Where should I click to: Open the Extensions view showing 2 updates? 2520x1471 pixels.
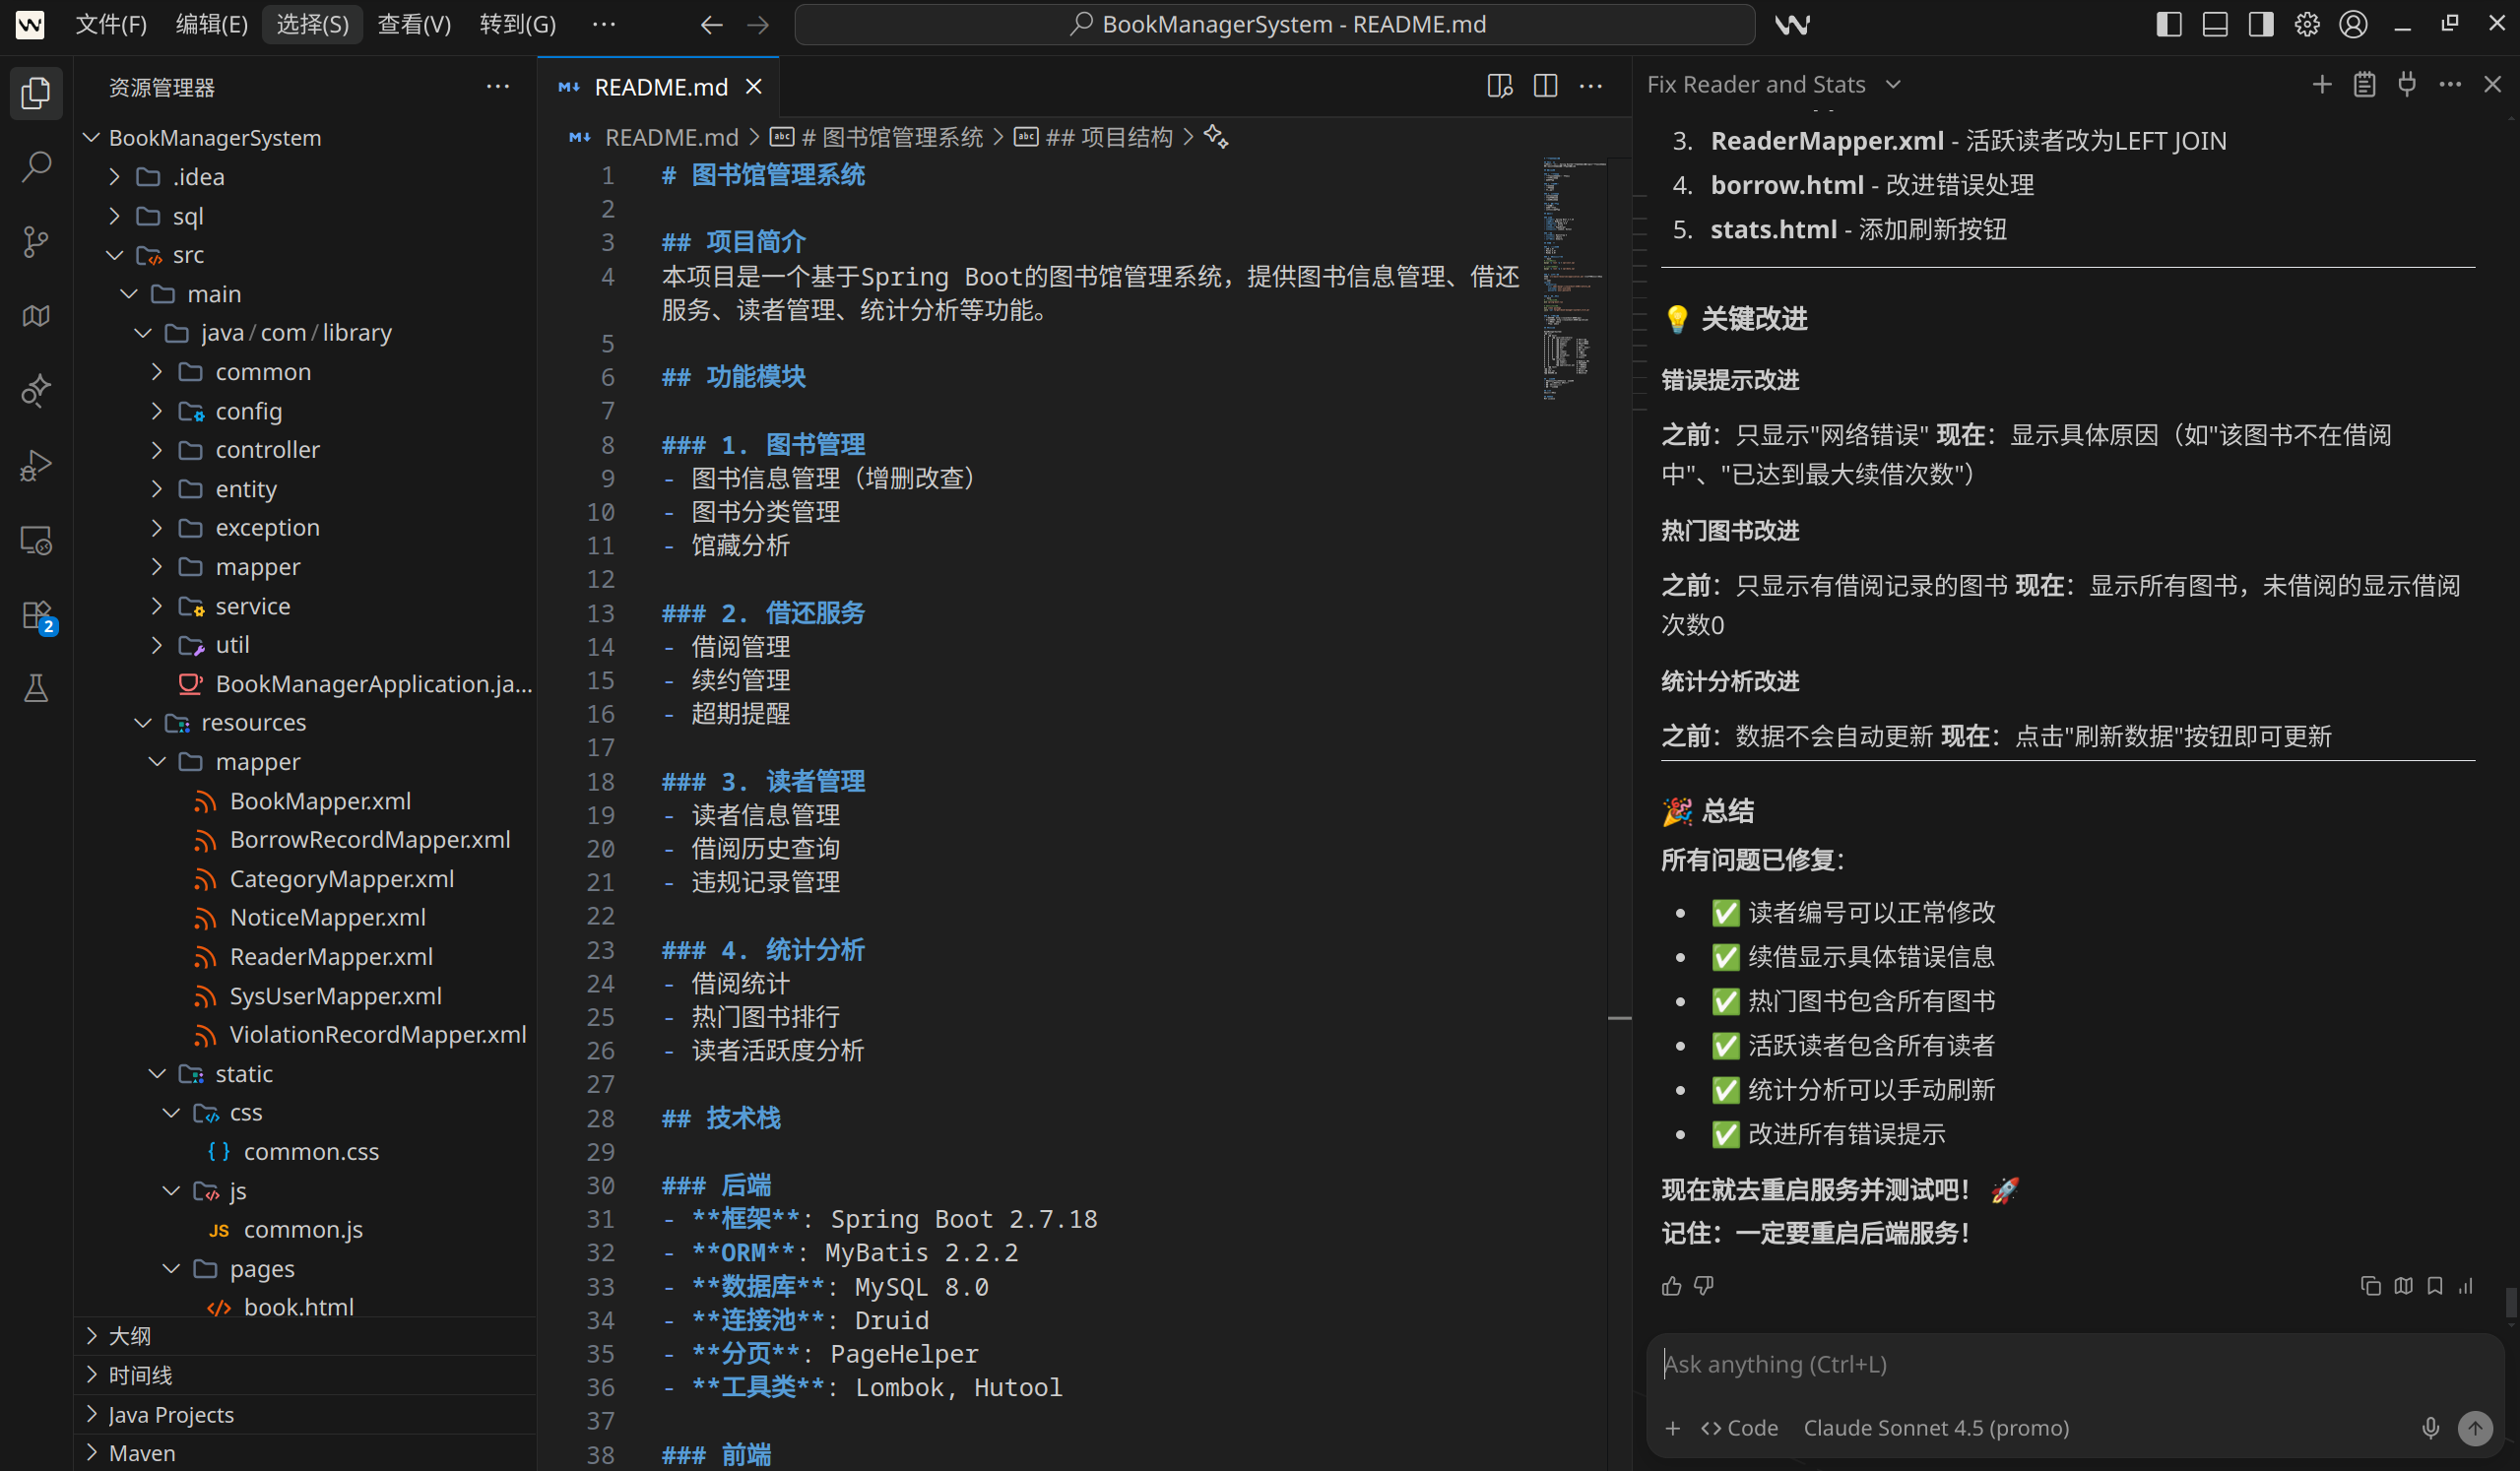click(x=36, y=614)
